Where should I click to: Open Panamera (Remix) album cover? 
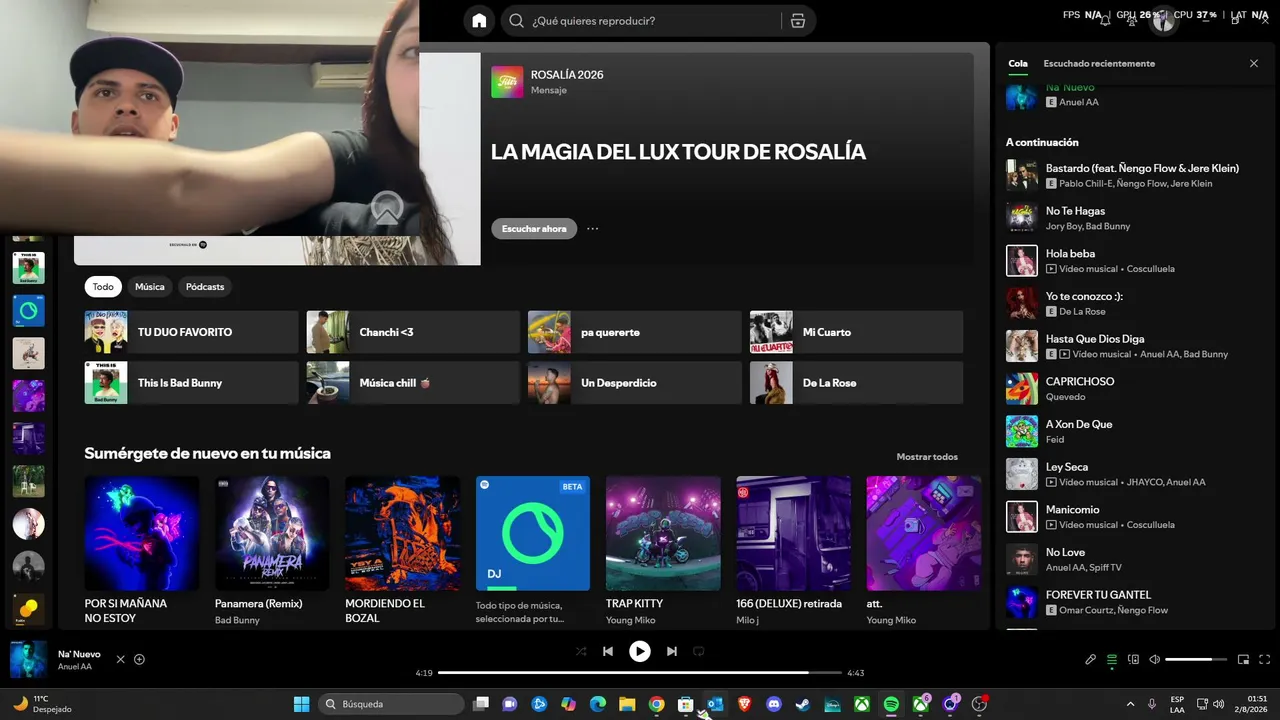tap(272, 533)
